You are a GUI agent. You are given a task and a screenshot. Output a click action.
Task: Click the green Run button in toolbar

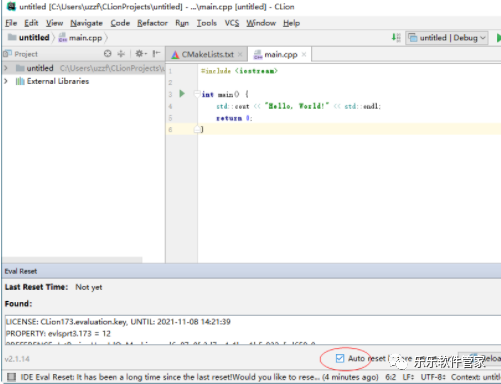click(498, 38)
